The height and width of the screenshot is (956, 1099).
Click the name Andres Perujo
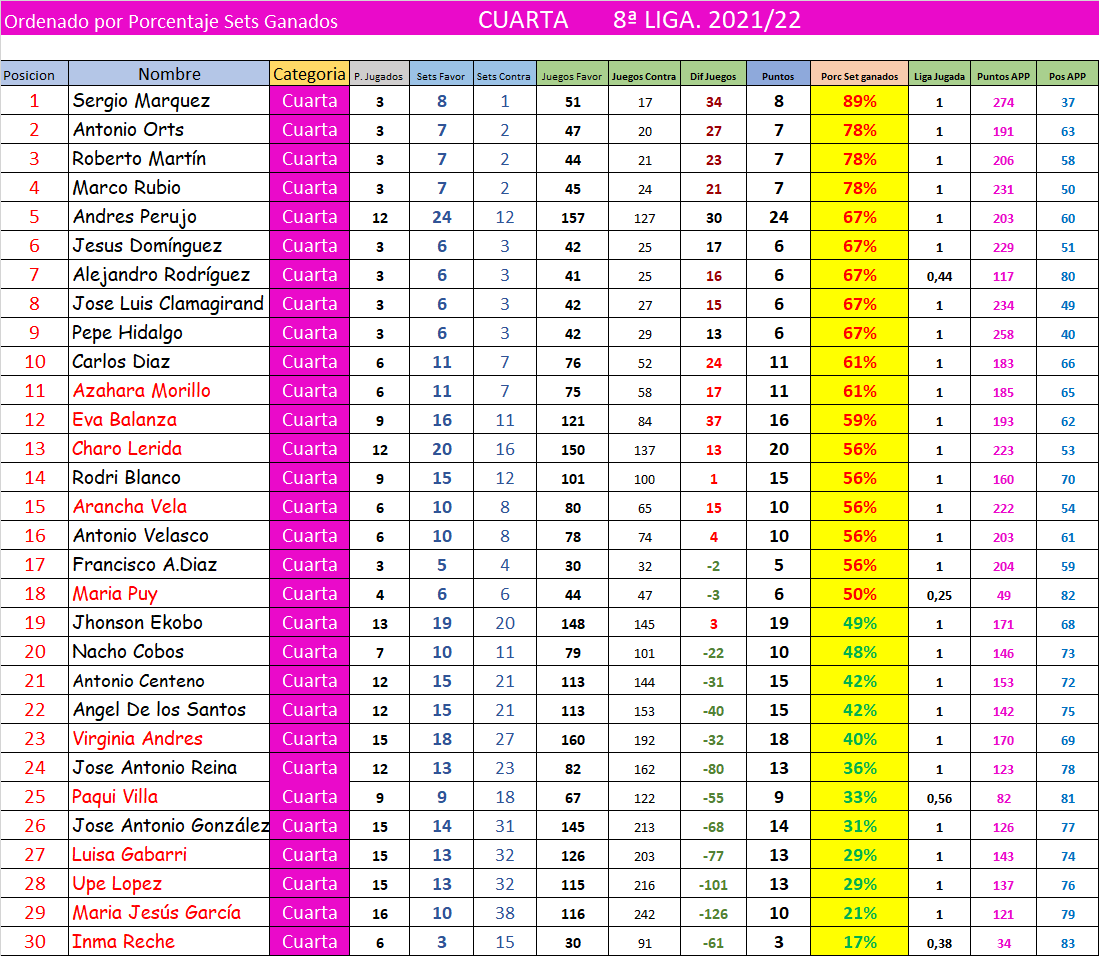135,217
